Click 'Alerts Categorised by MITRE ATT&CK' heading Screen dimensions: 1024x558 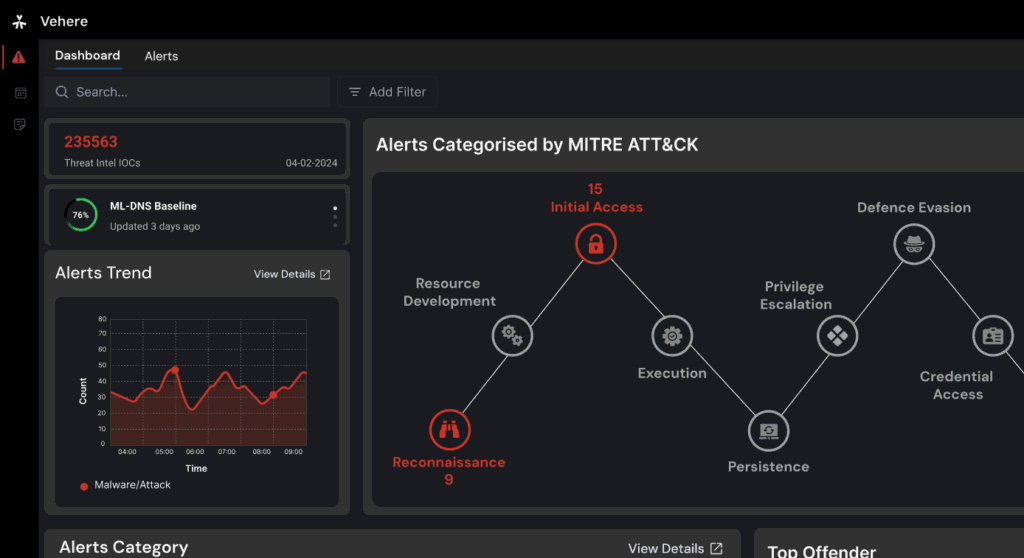pos(537,145)
